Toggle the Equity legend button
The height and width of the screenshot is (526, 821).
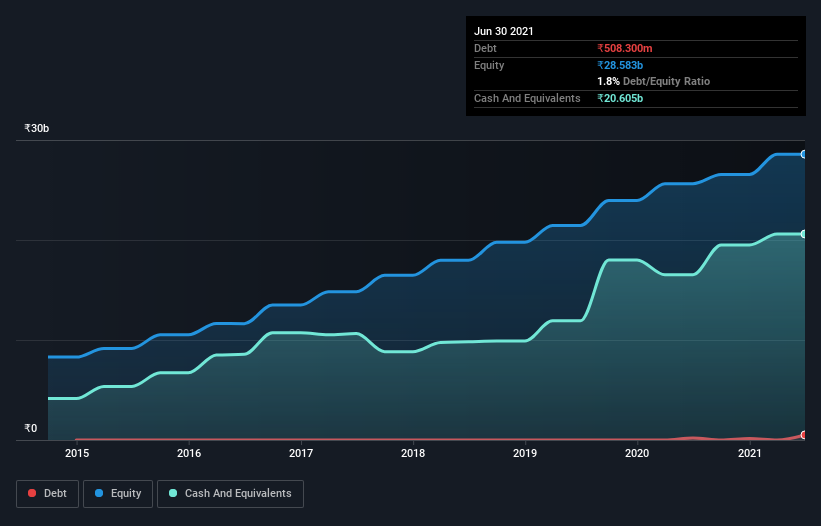tap(118, 494)
